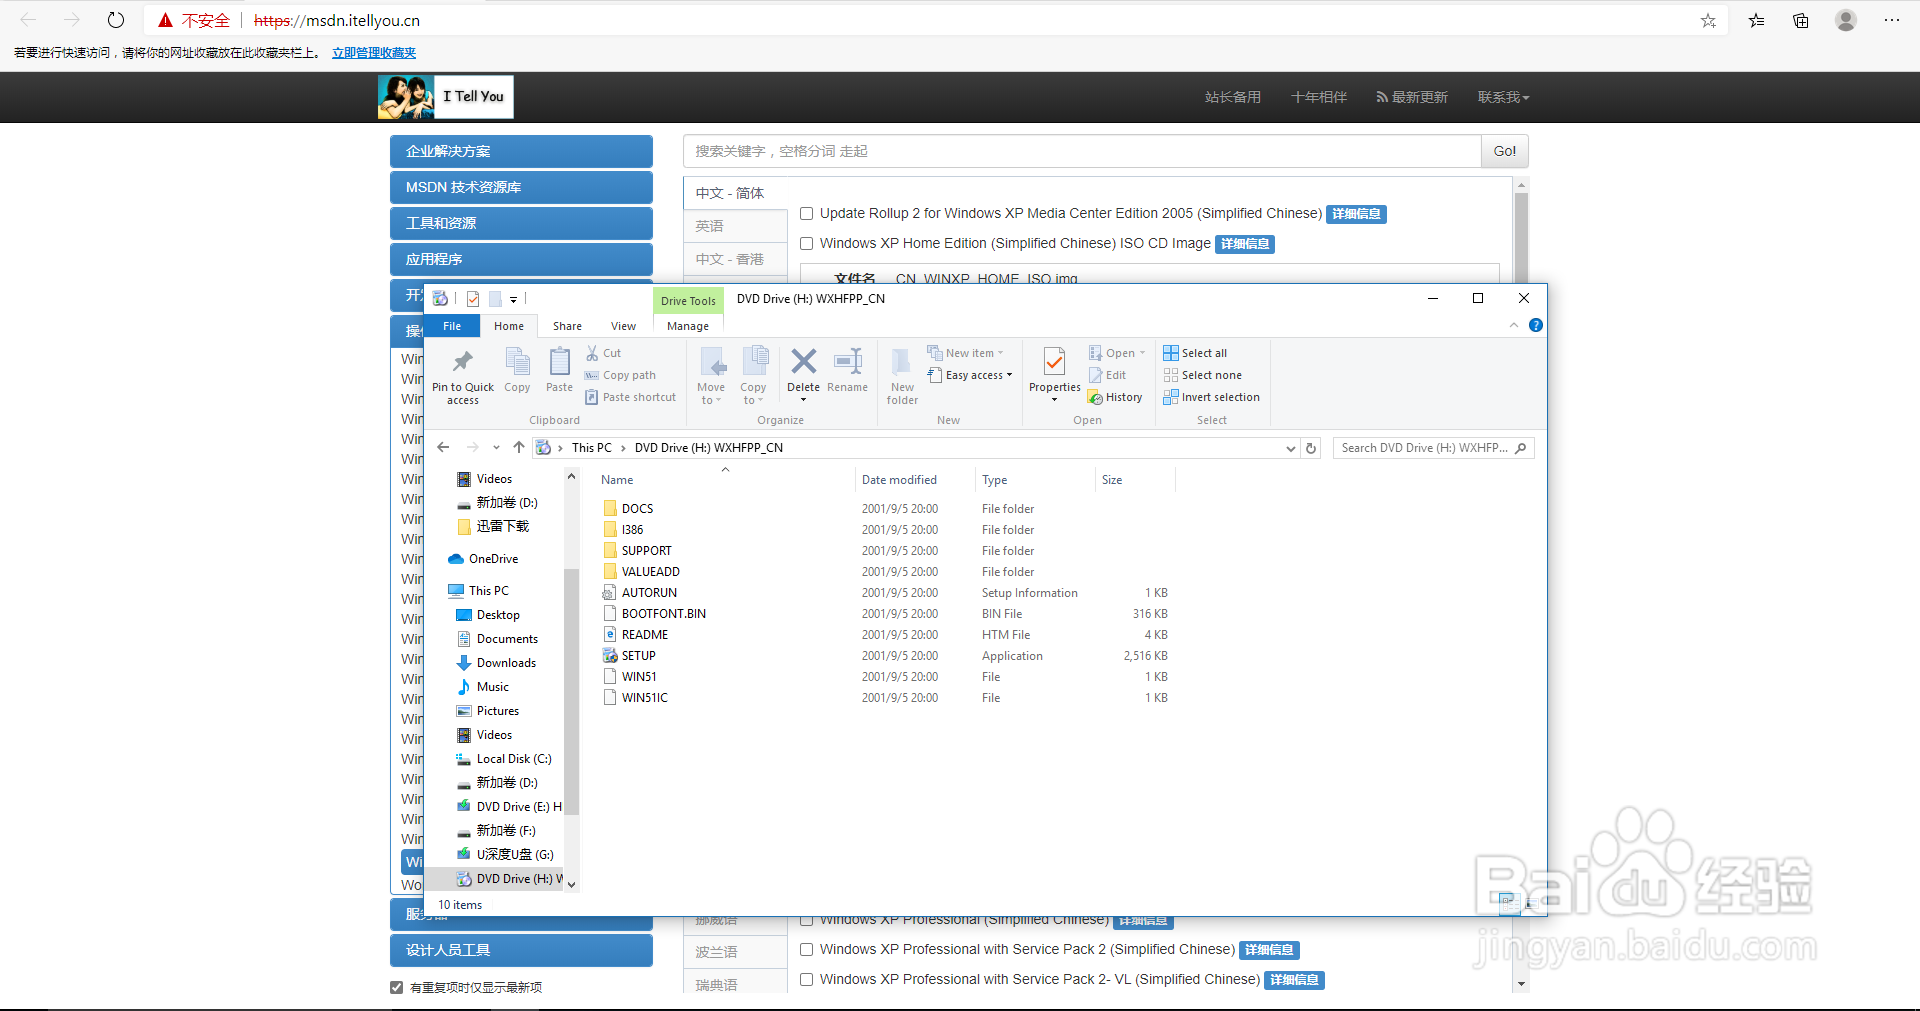Open recent locations dropdown arrow
Screen dimensions: 1920x1011
496,448
